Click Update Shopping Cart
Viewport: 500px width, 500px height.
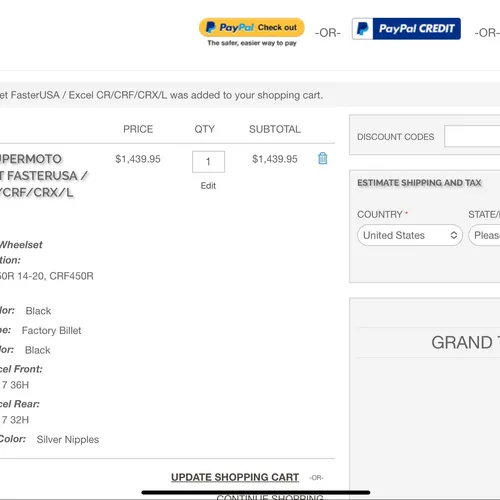(x=235, y=477)
